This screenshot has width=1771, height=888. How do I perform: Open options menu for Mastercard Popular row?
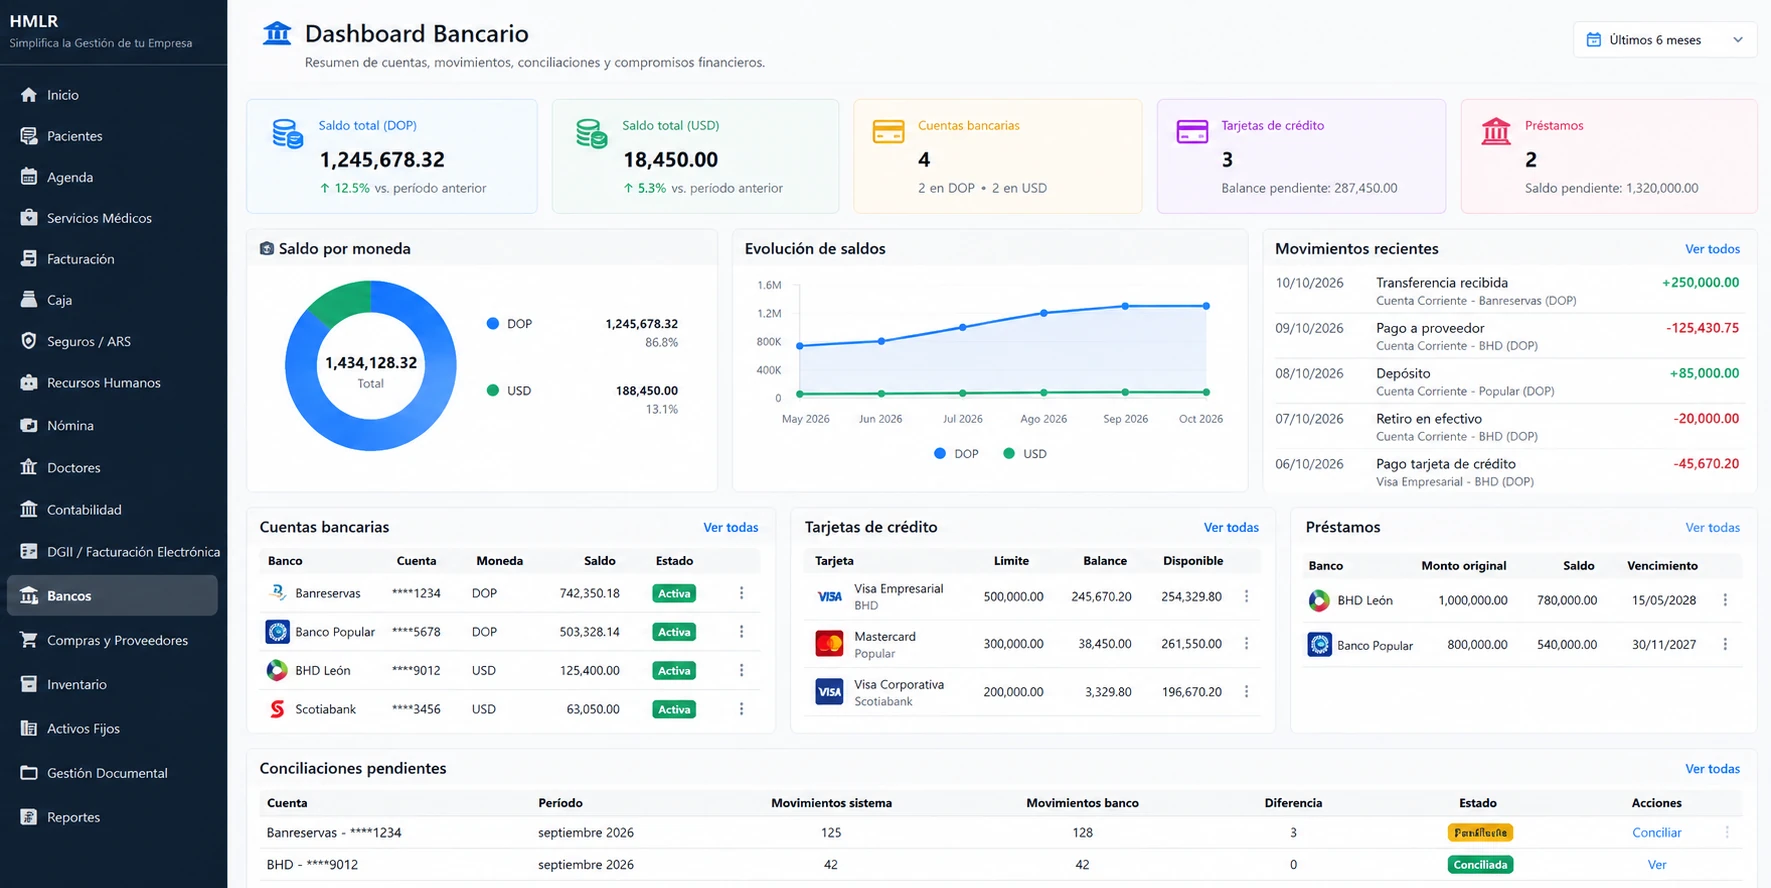(1246, 644)
